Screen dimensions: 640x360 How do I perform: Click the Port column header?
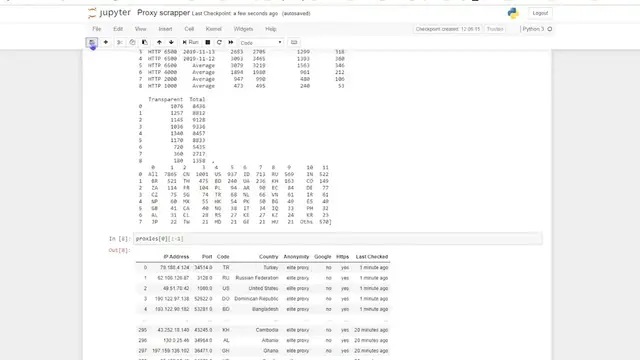point(207,257)
